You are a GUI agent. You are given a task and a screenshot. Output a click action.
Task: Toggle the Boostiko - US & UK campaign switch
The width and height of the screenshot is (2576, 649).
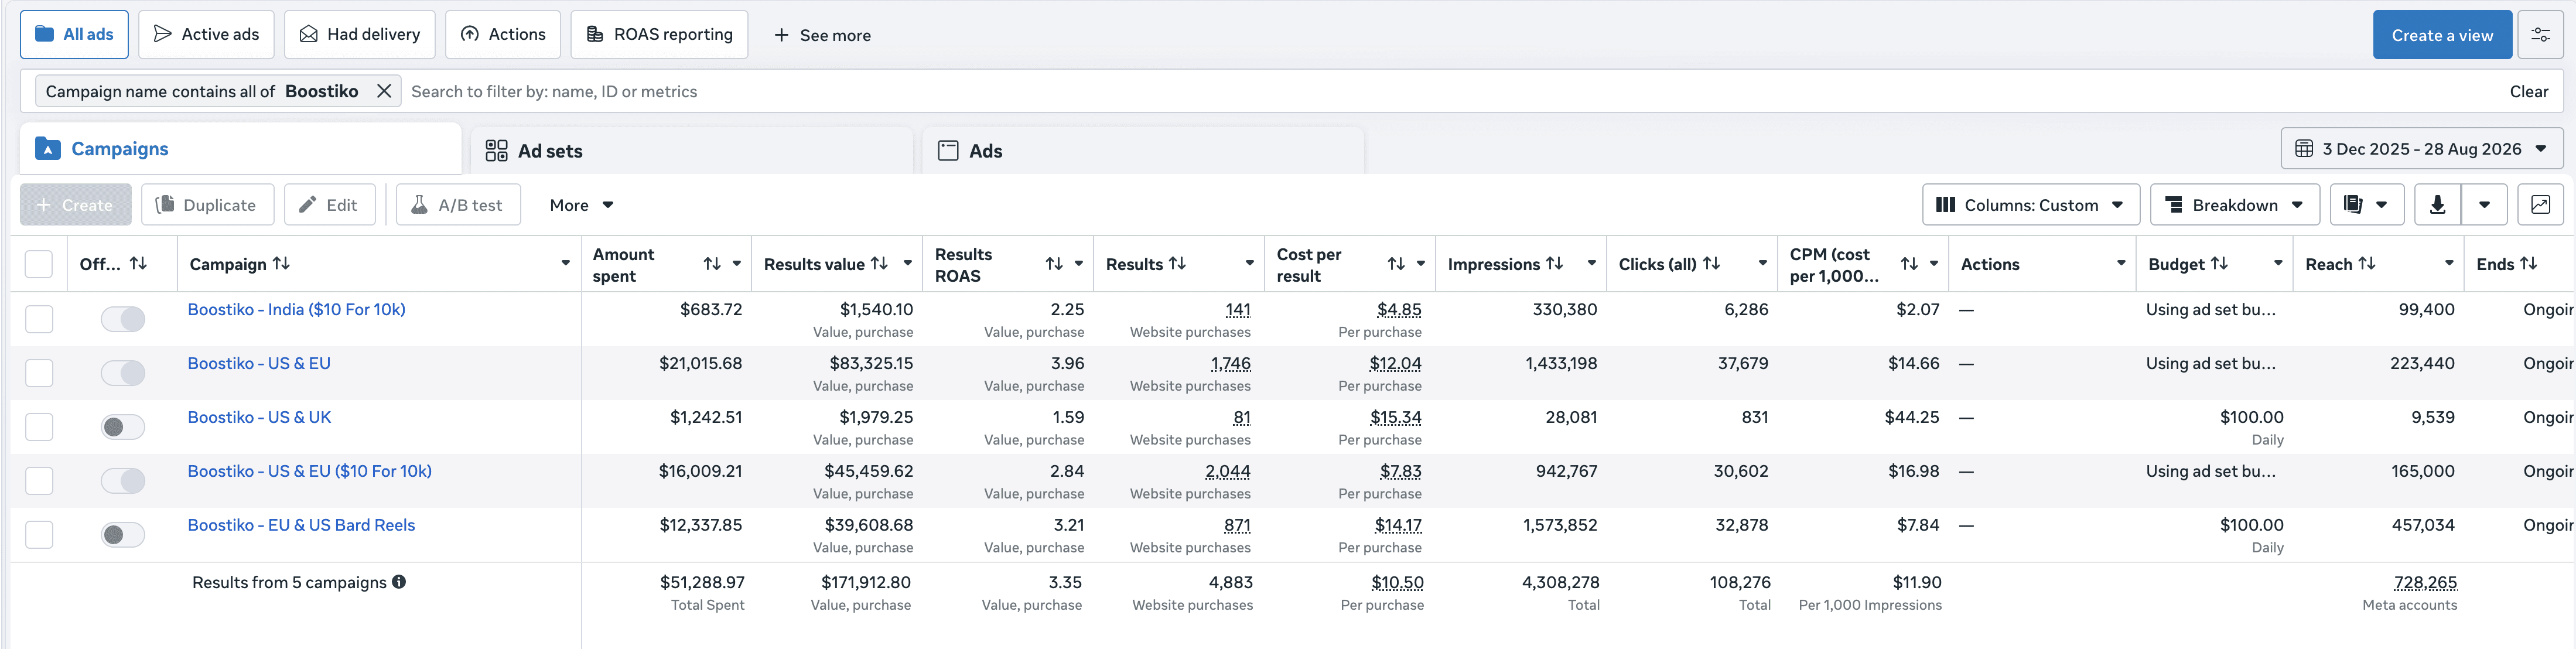tap(123, 427)
